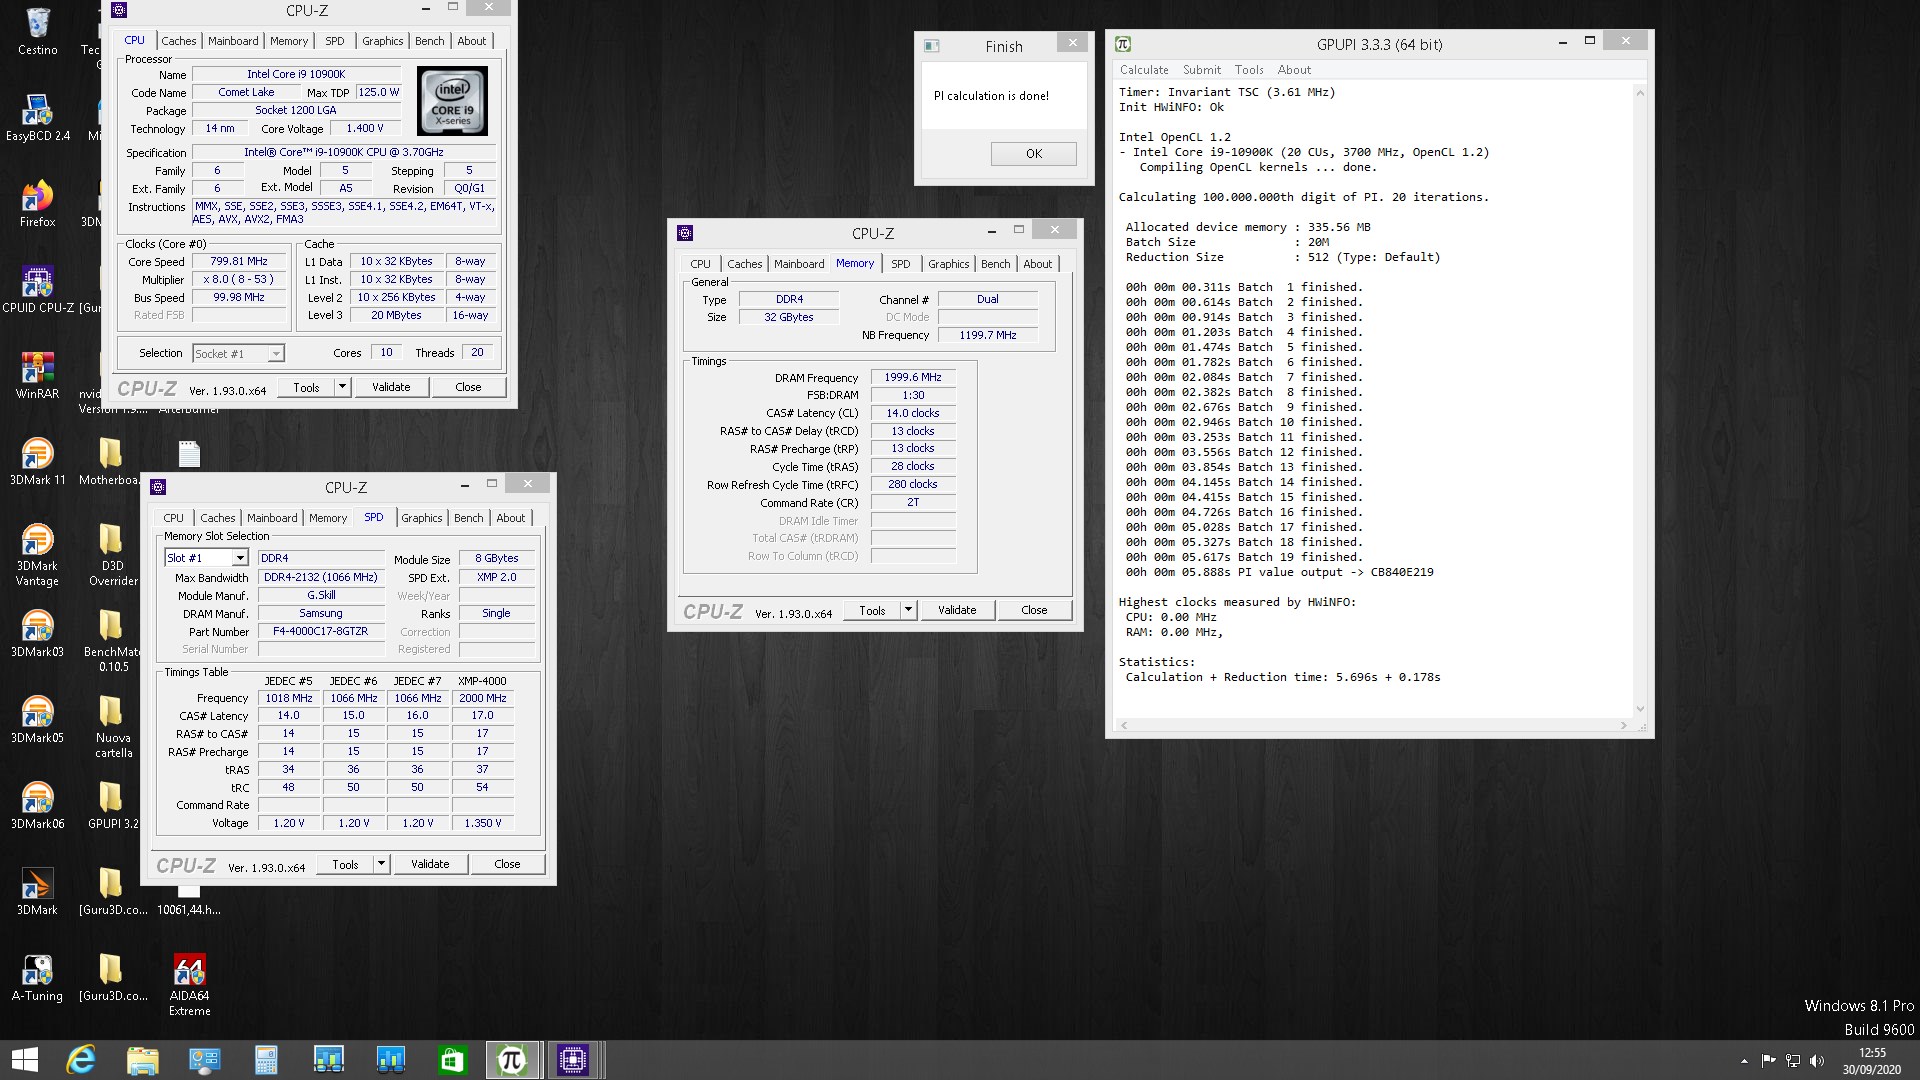Launch AIDA64 Extreme desktop icon

tap(189, 984)
